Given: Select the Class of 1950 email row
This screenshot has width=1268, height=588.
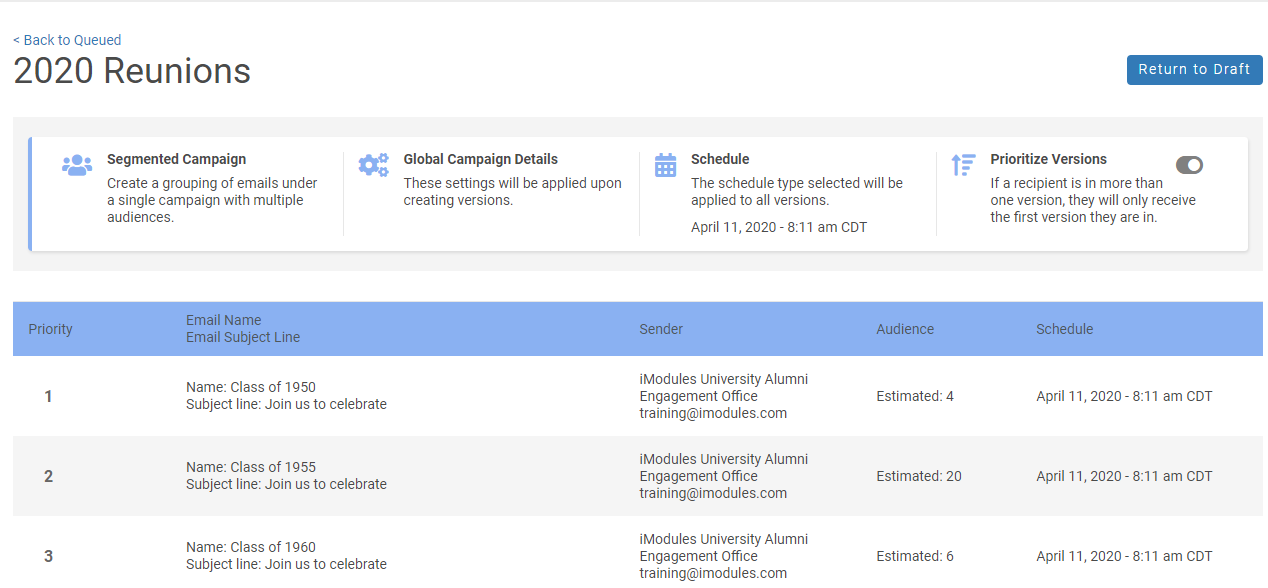Looking at the screenshot, I should pyautogui.click(x=250, y=387).
